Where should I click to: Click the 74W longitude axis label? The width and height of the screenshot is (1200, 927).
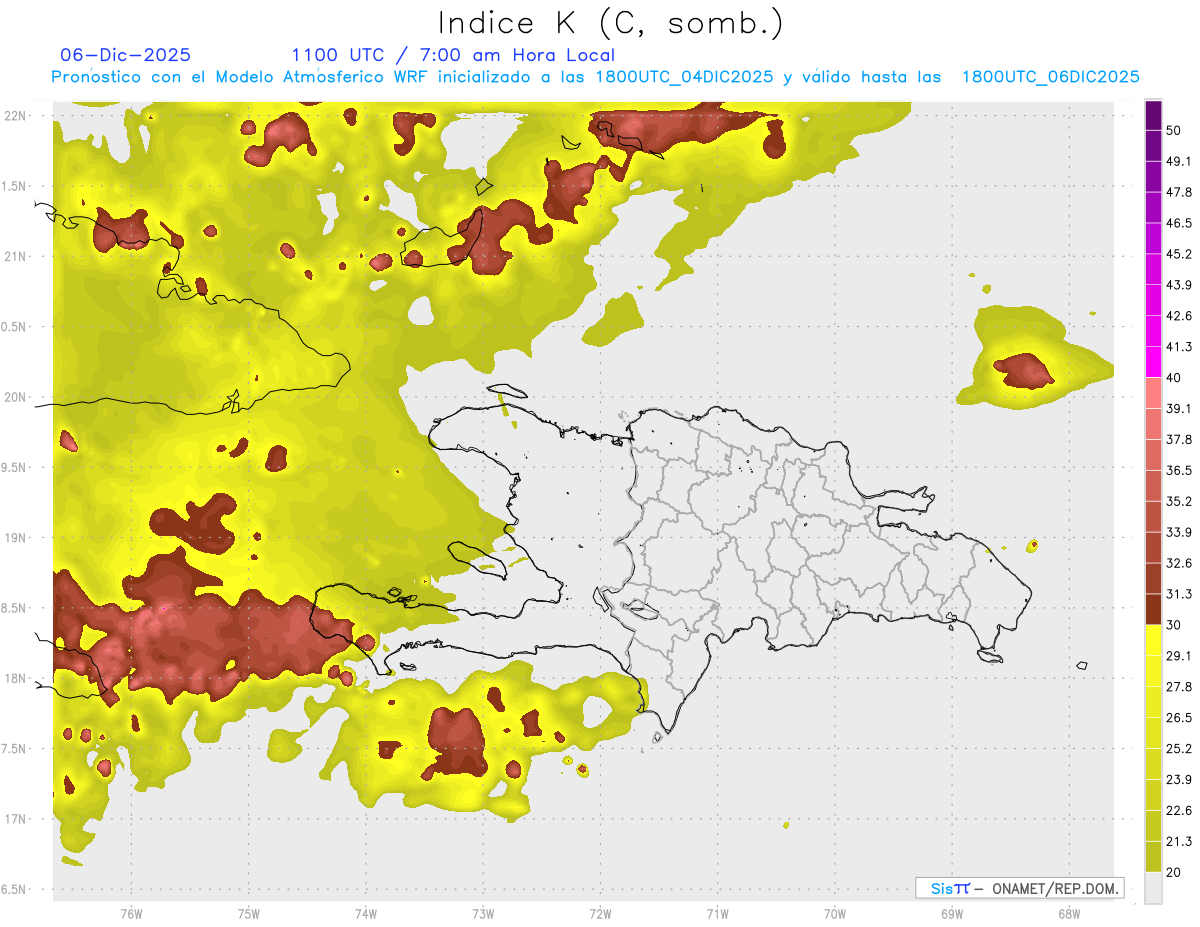pos(365,913)
